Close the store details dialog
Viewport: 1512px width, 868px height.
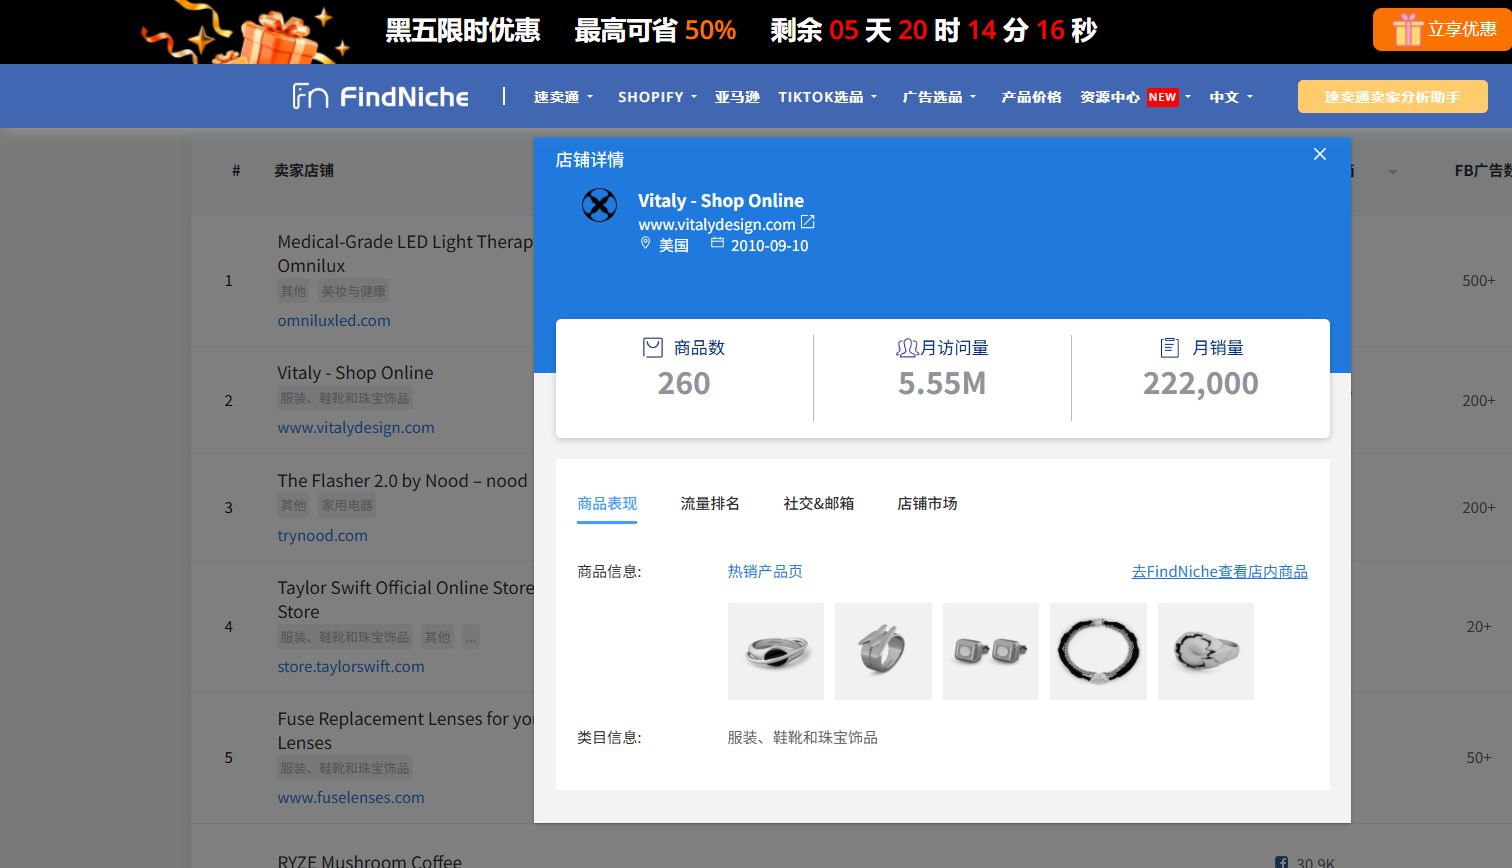tap(1320, 154)
